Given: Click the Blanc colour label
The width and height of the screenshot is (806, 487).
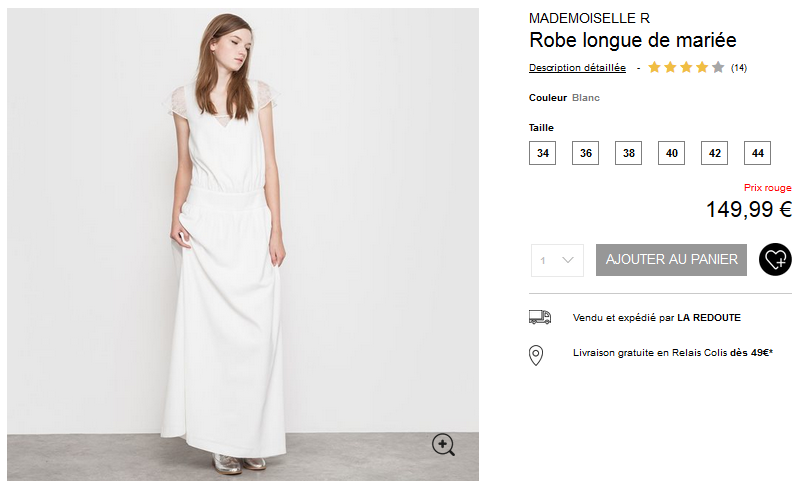Looking at the screenshot, I should click(586, 98).
